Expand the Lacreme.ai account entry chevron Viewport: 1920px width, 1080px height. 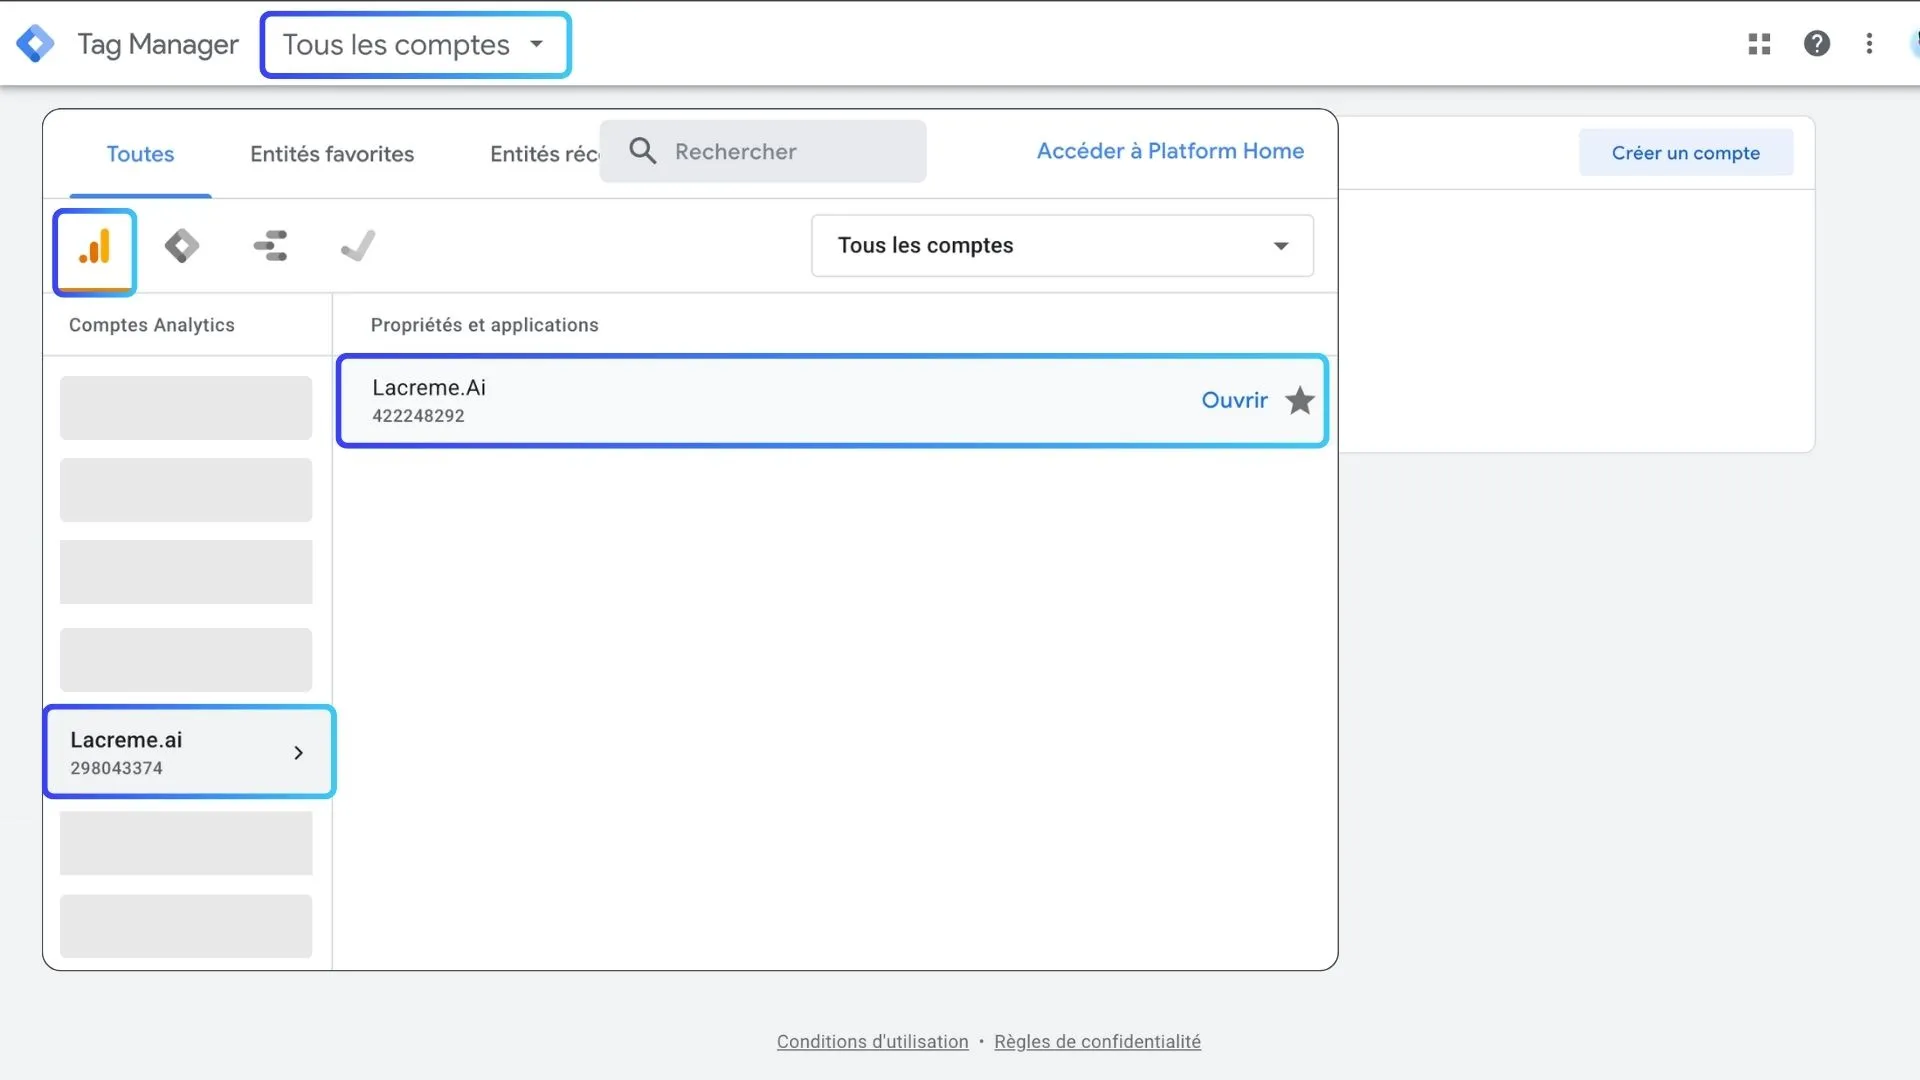coord(298,752)
